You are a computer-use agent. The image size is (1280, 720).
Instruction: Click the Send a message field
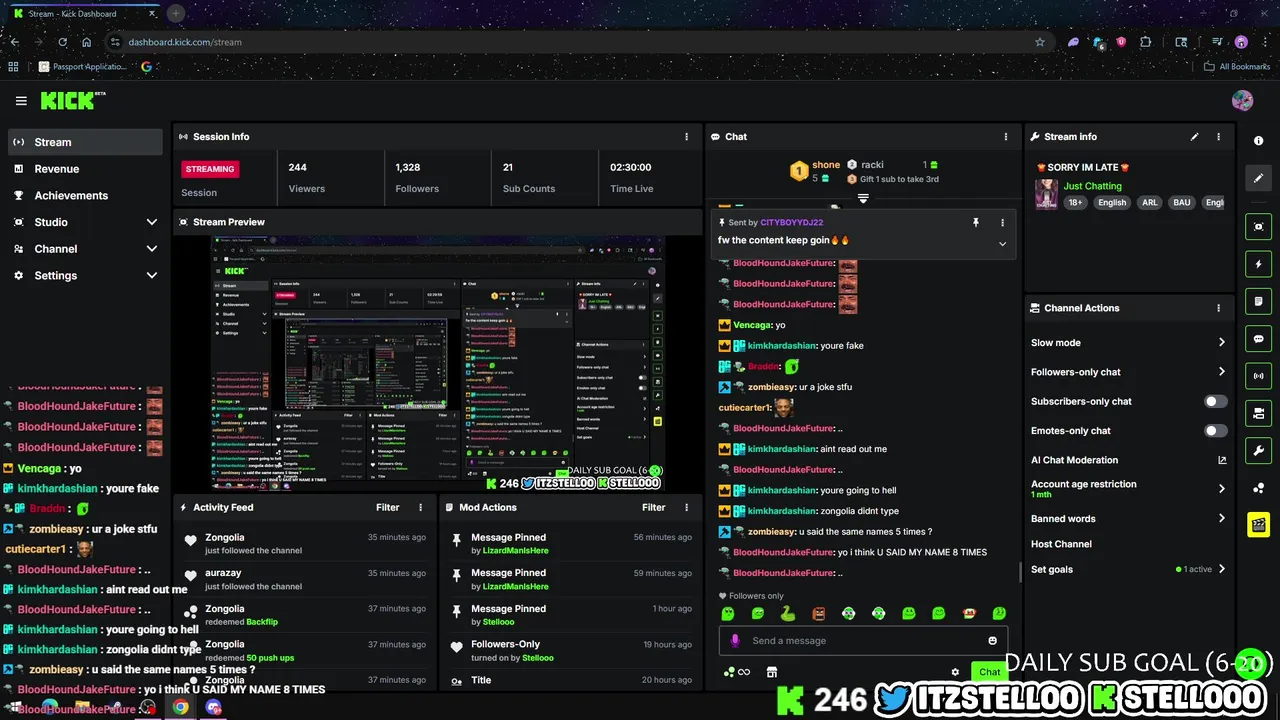click(x=865, y=641)
